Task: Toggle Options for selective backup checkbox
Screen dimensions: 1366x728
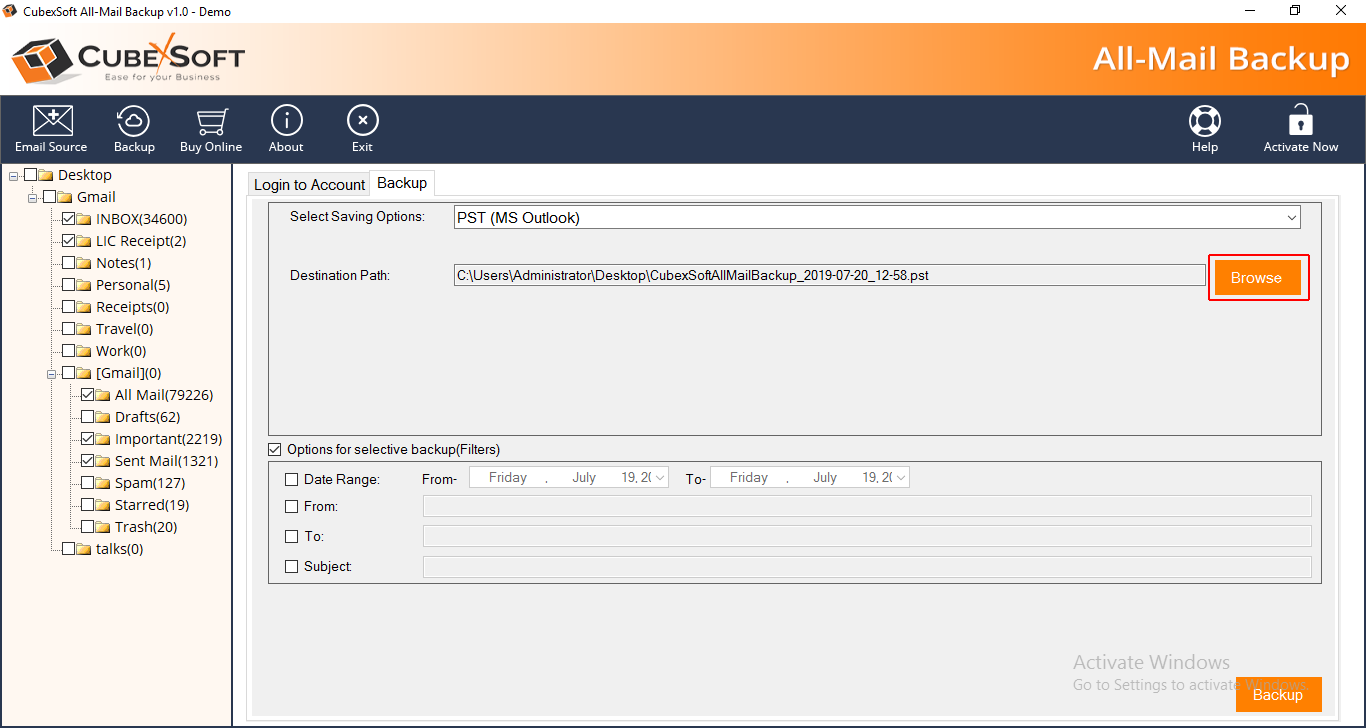Action: click(275, 450)
